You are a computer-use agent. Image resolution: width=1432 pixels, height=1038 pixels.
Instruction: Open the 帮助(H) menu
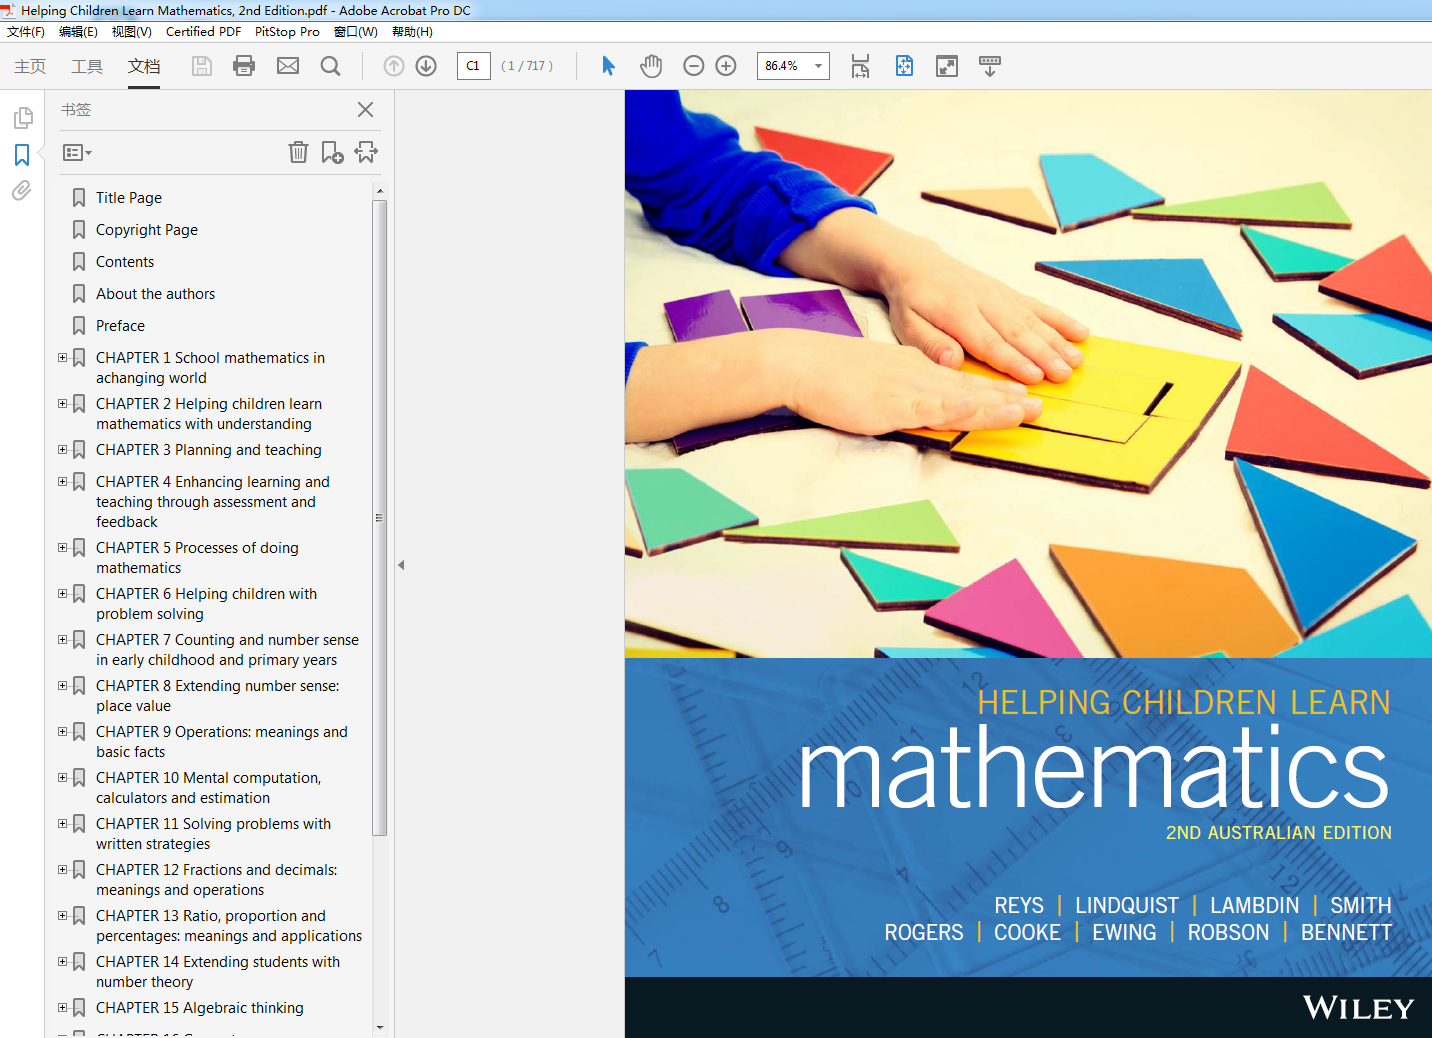(x=412, y=32)
